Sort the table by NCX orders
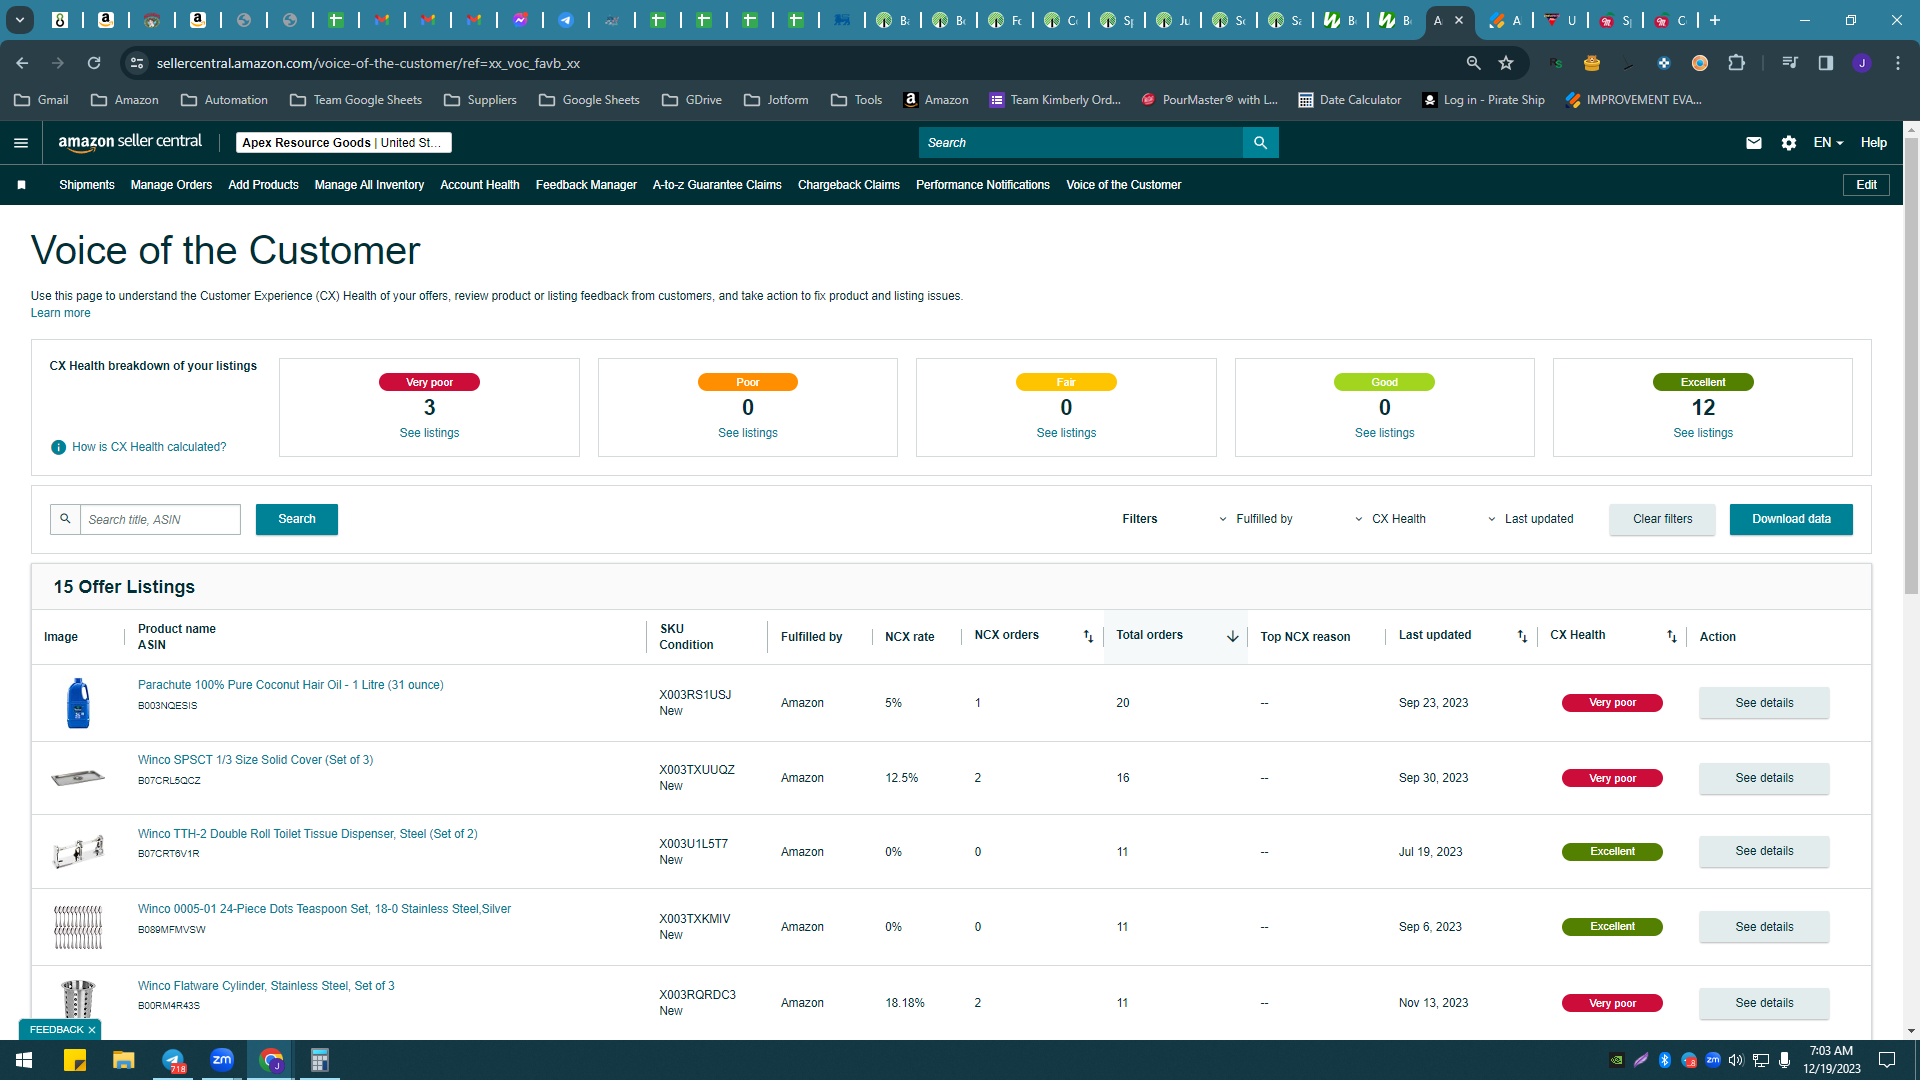This screenshot has width=1920, height=1080. [1088, 636]
